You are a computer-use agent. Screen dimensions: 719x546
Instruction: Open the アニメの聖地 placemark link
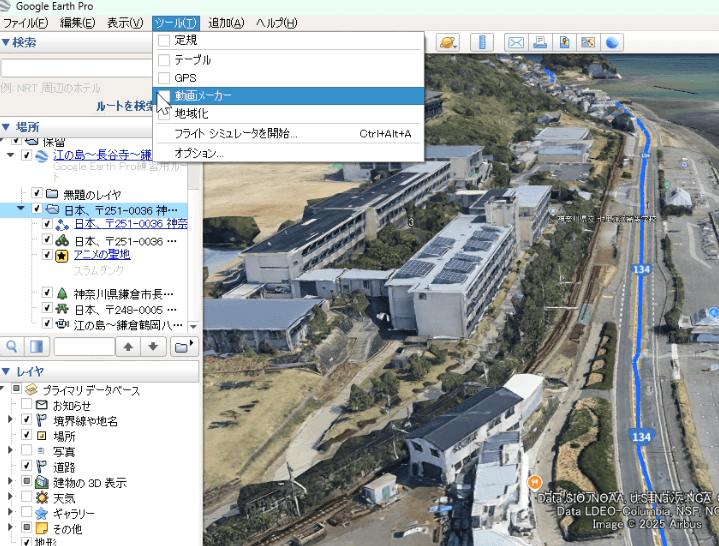tap(102, 256)
